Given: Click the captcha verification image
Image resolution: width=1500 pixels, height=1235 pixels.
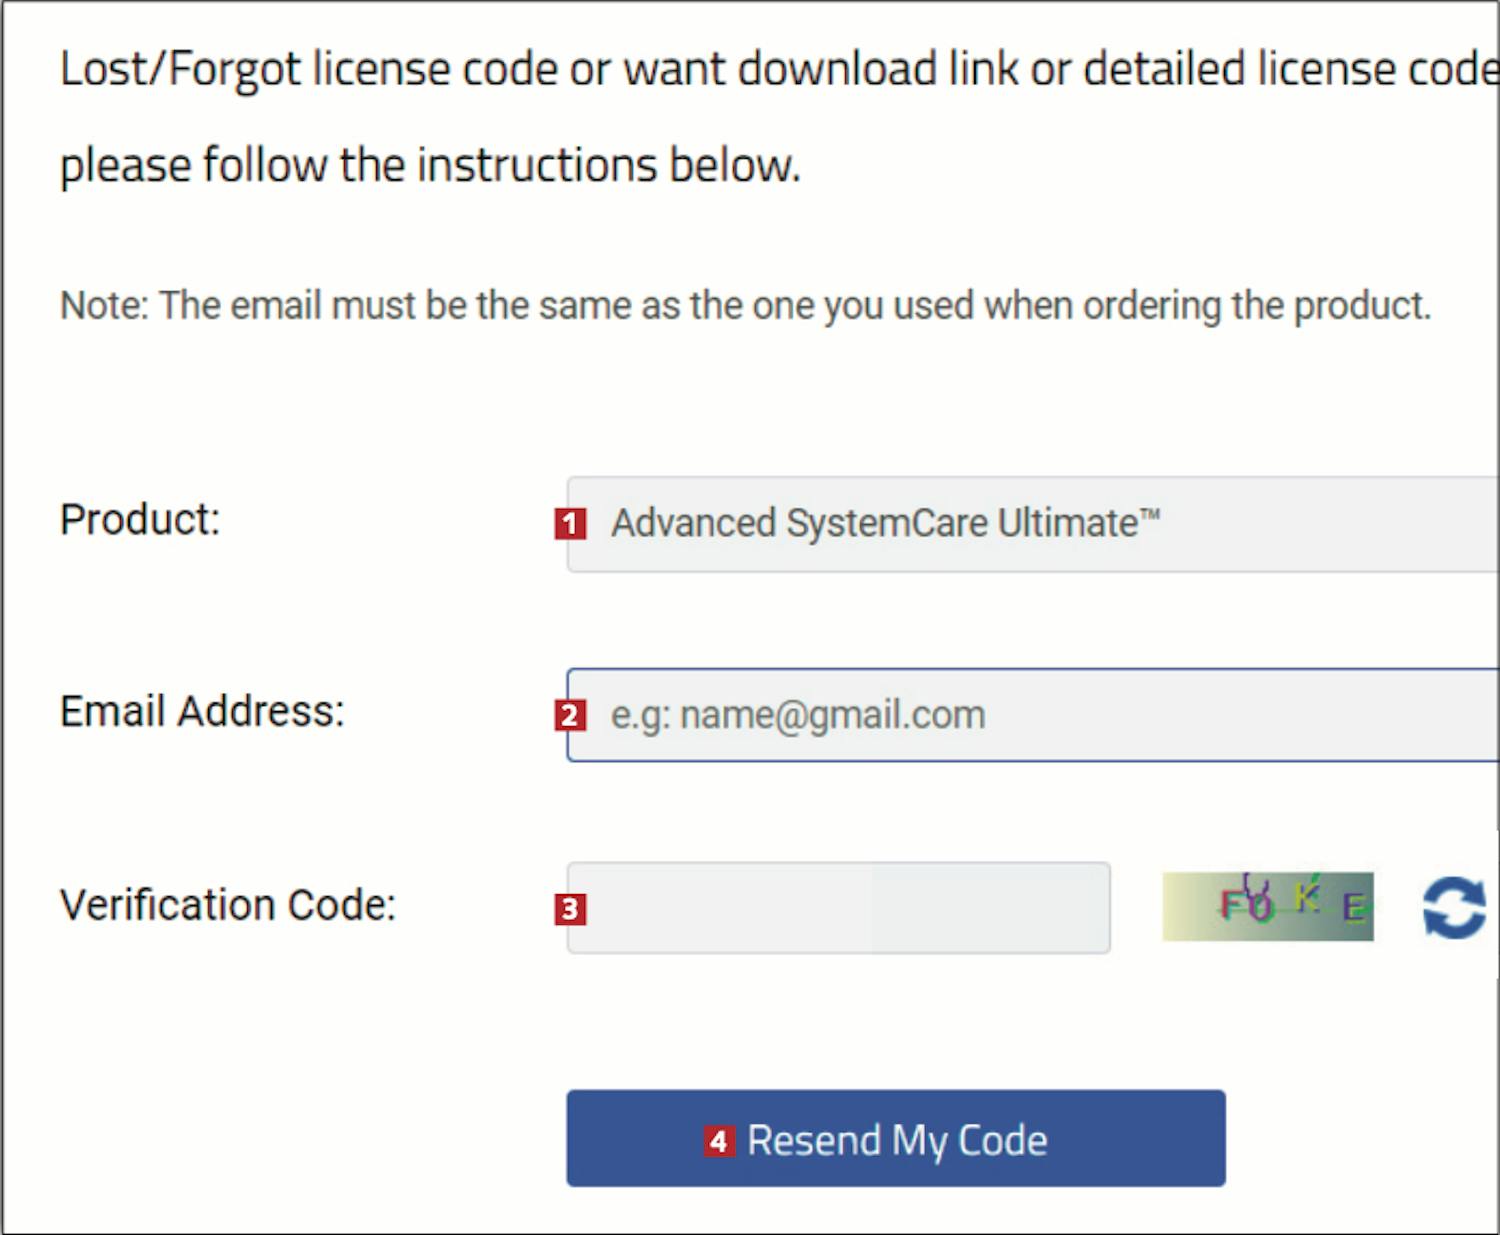Looking at the screenshot, I should 1268,907.
